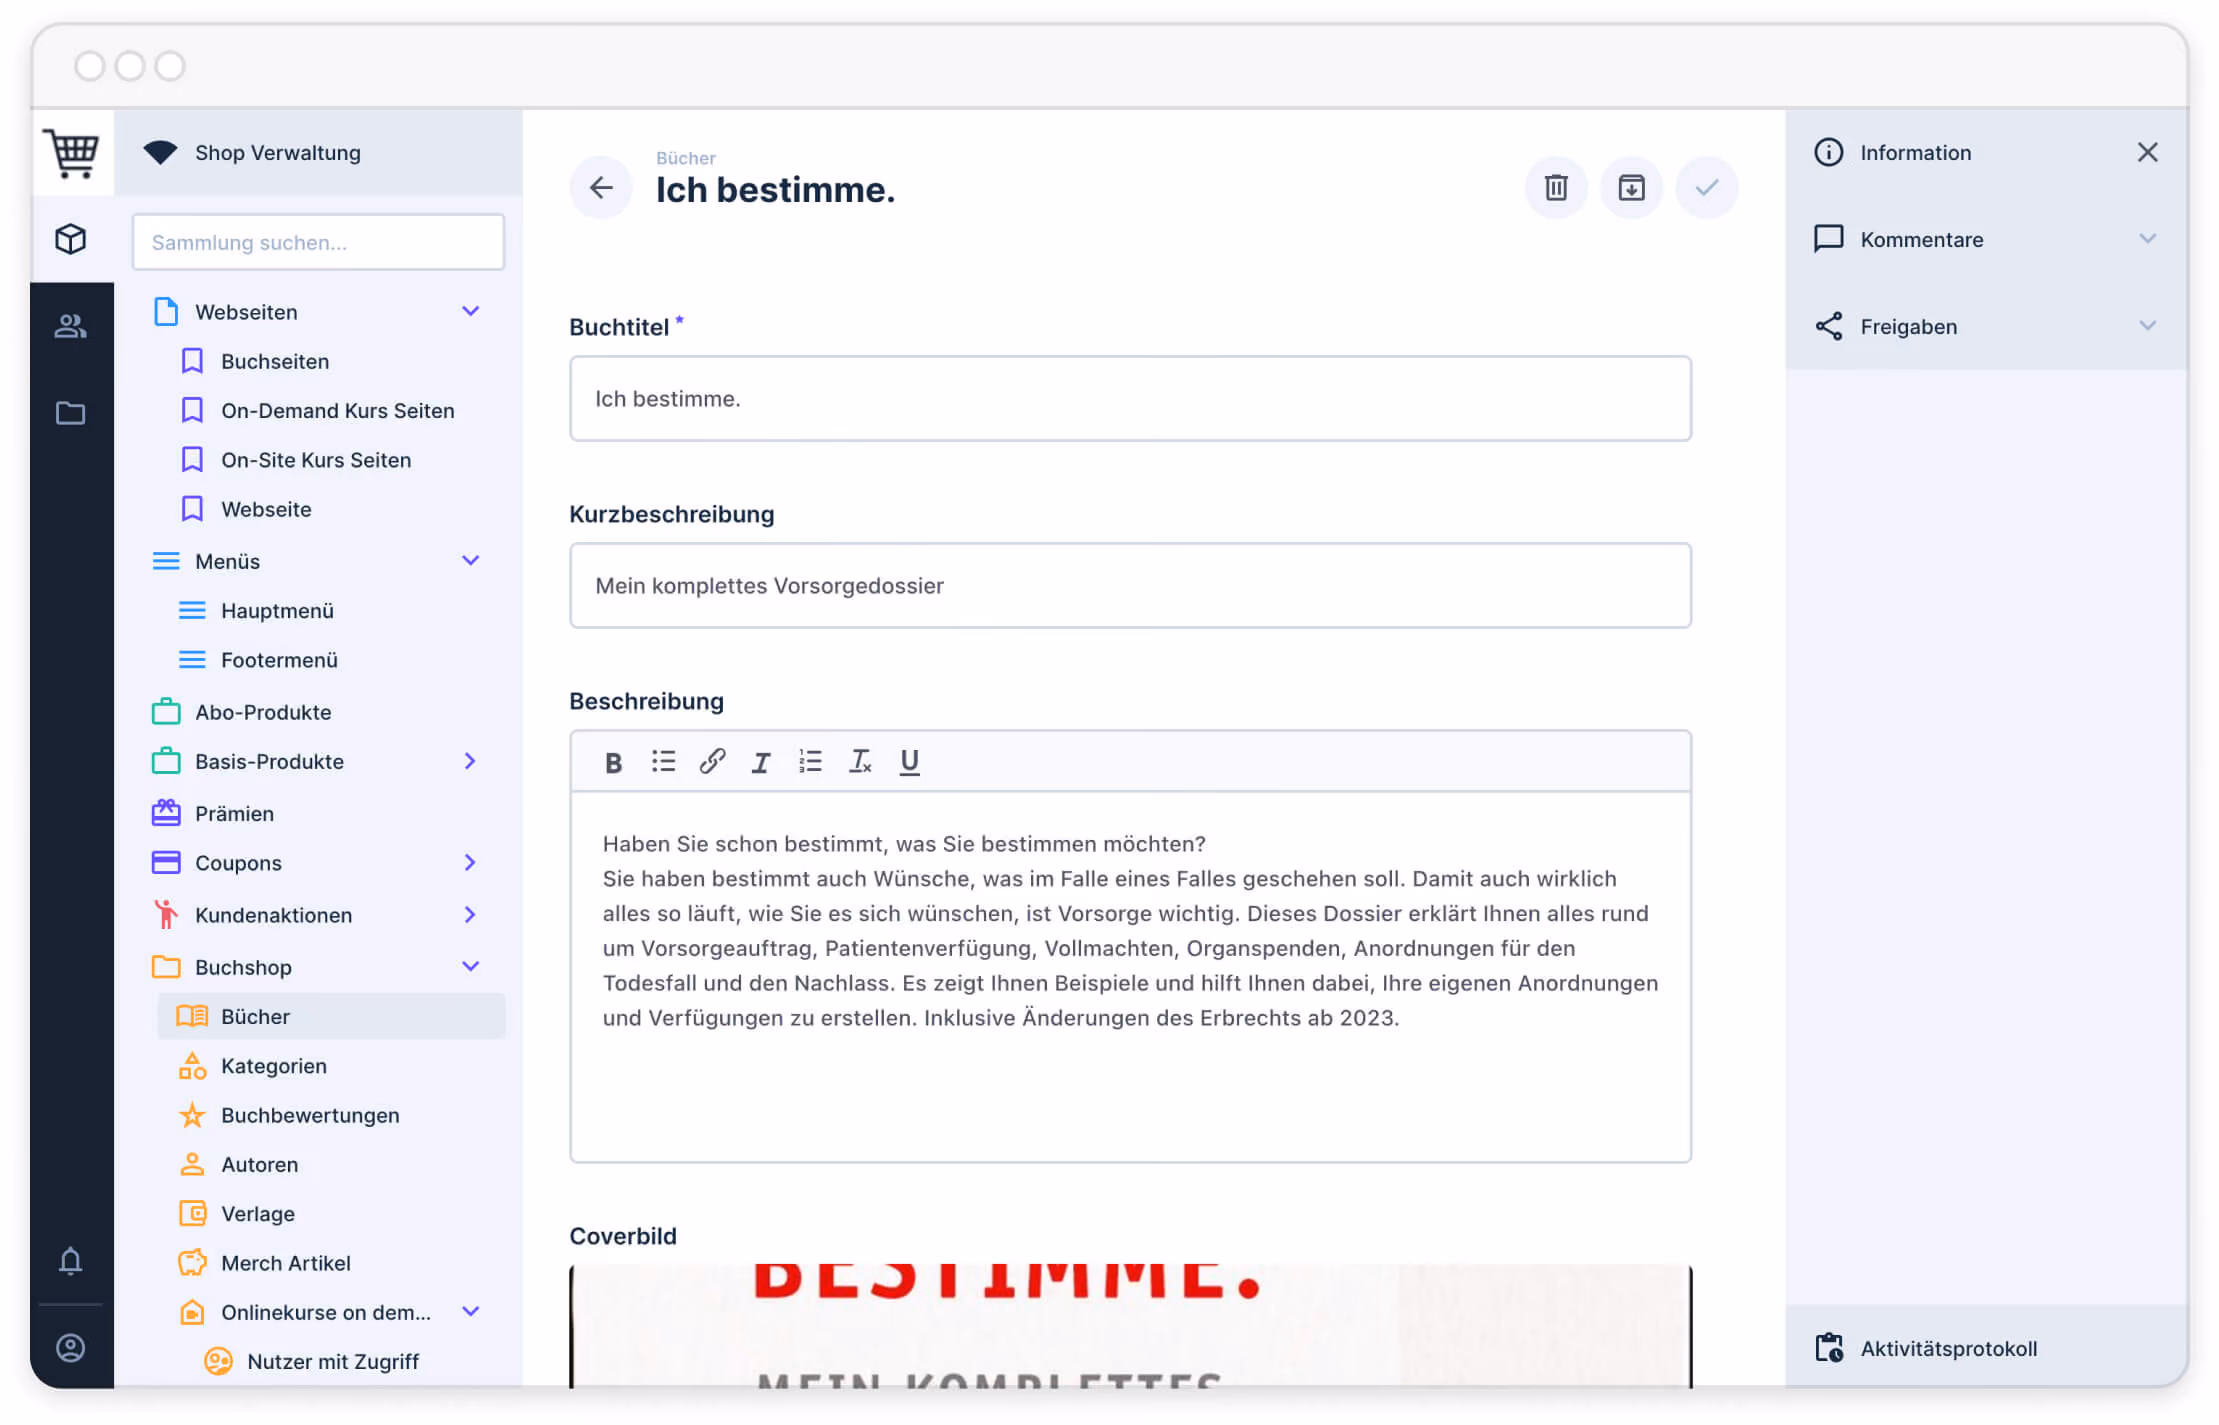Open the Aktivitätsprotokoll link
Screen dimensions: 2219x1425
tap(1948, 1348)
